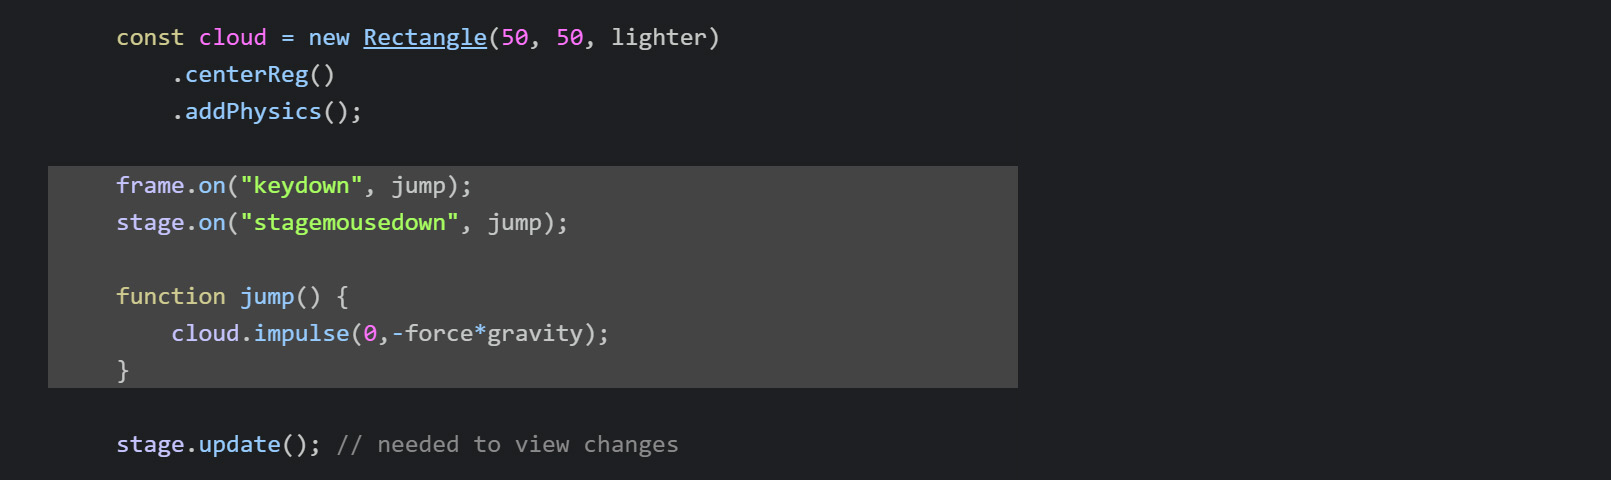Click the function keyword
Image resolution: width=1611 pixels, height=480 pixels.
tap(171, 297)
